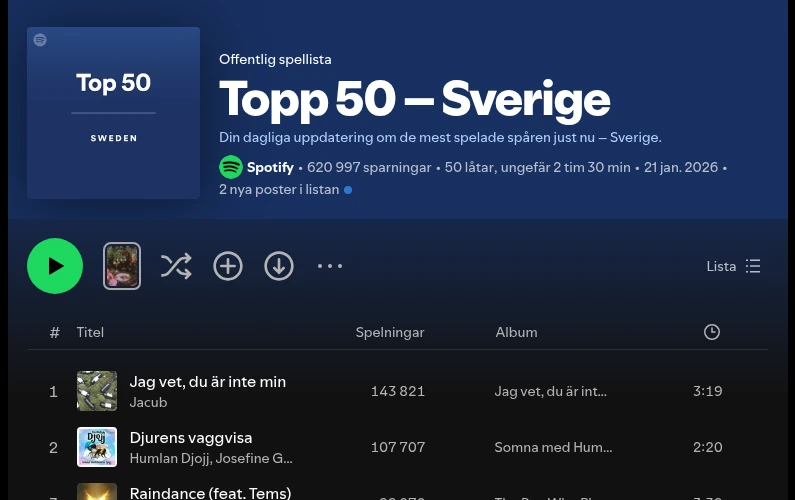Play the Topp 50 – Sverige playlist
The width and height of the screenshot is (795, 500).
pos(55,266)
